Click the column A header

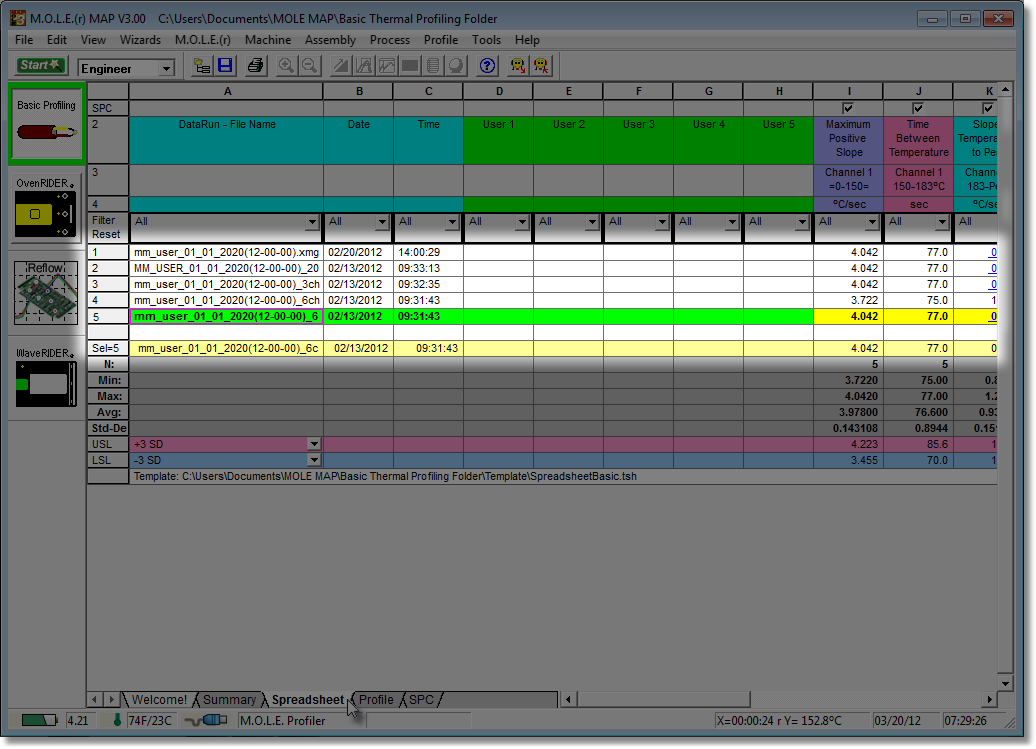coord(227,91)
